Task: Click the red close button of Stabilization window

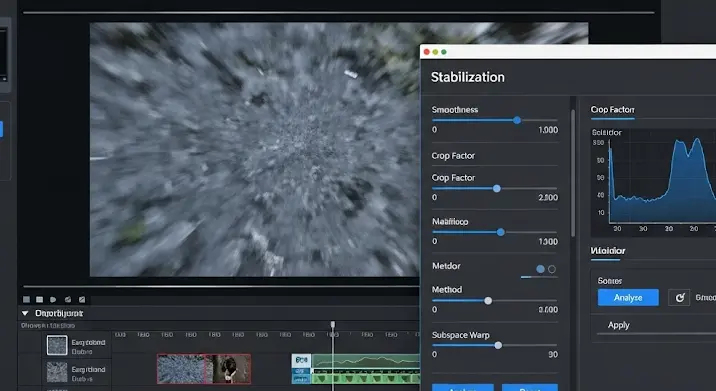Action: [426, 52]
